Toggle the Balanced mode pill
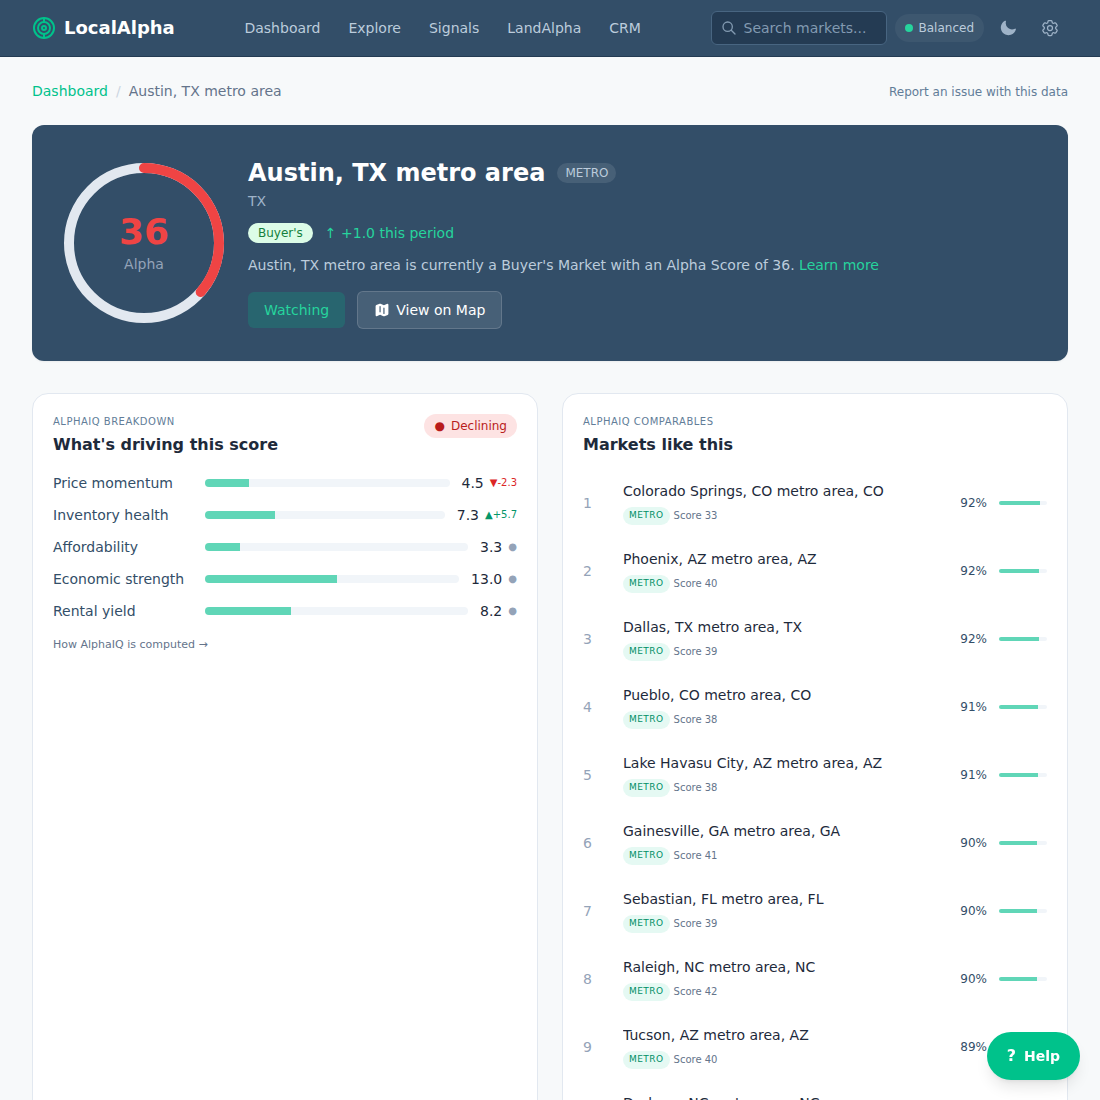 click(939, 28)
